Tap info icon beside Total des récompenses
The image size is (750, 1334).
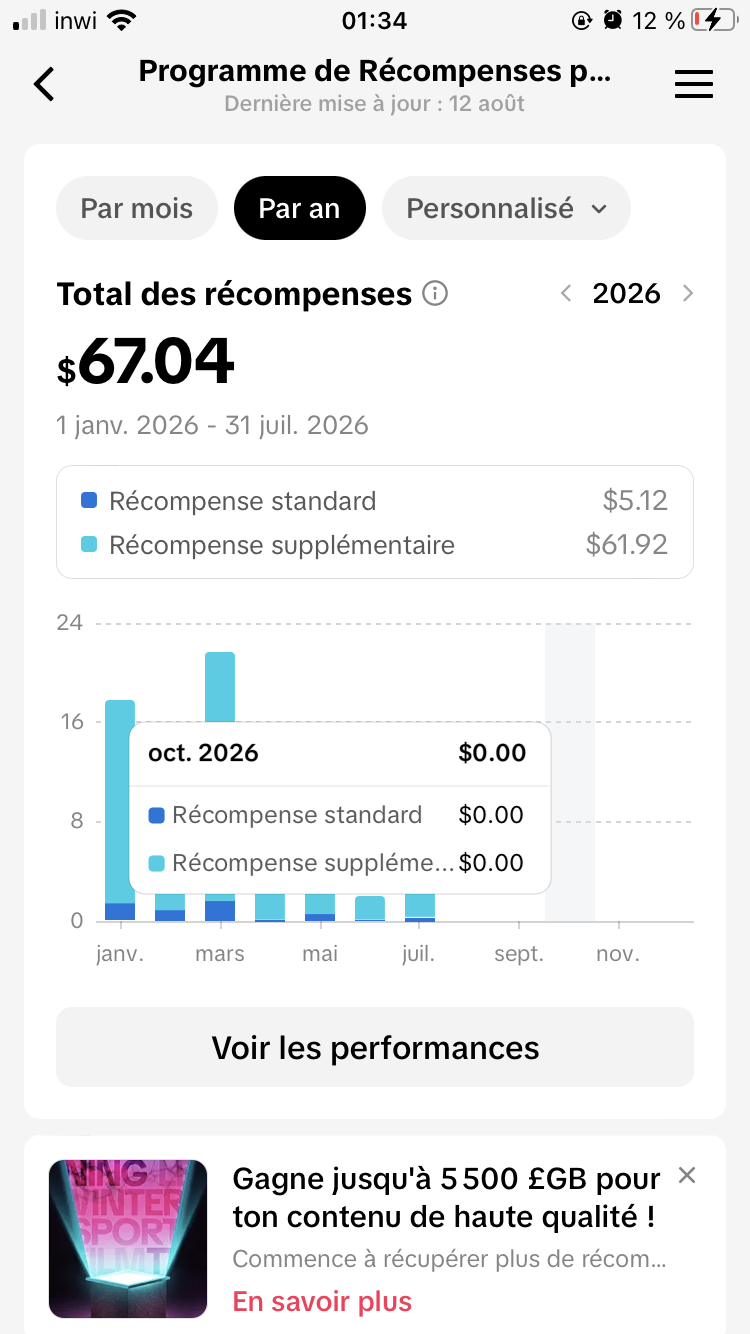pyautogui.click(x=435, y=294)
